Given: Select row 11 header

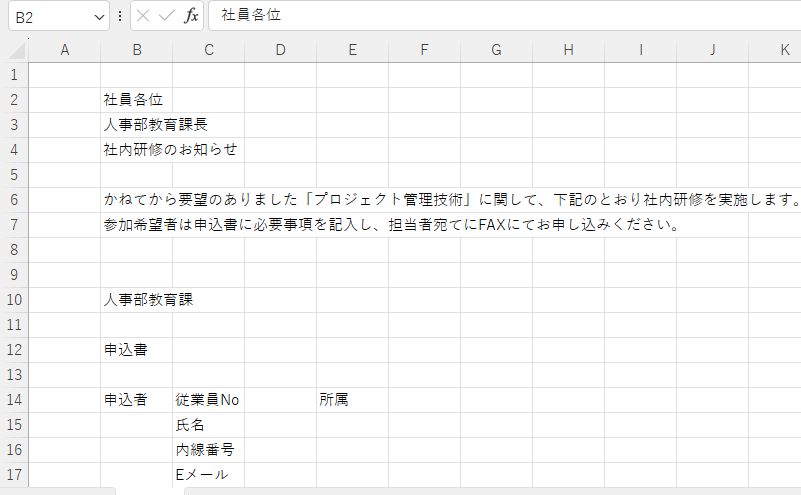Looking at the screenshot, I should [x=14, y=325].
